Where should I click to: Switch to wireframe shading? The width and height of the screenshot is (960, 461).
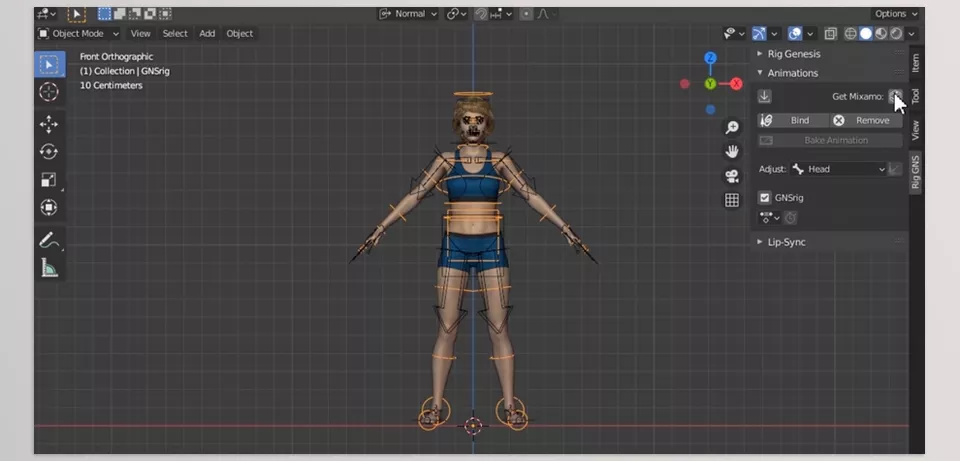tap(850, 34)
